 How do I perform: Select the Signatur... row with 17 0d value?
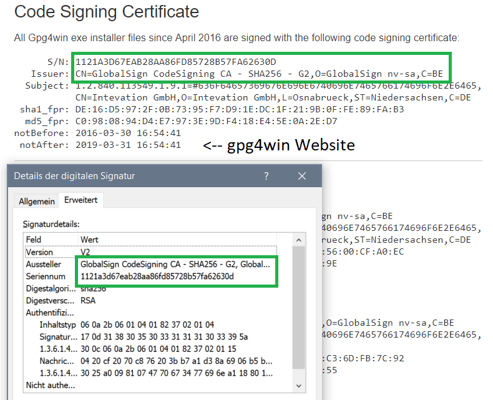tap(151, 337)
